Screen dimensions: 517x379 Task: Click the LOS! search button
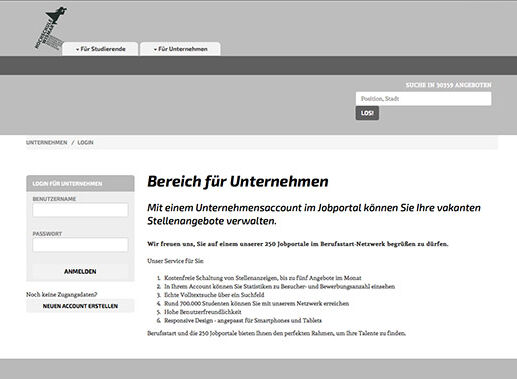click(367, 113)
